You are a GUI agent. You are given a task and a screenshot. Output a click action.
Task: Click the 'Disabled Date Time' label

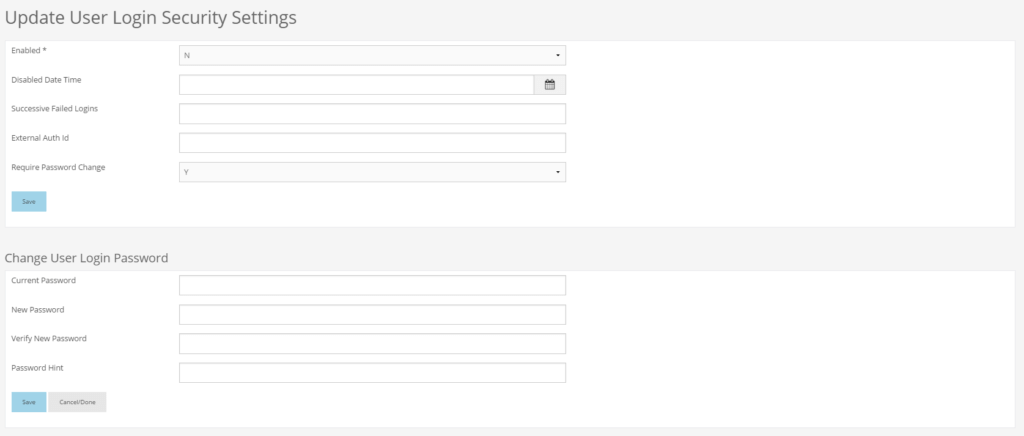[46, 80]
